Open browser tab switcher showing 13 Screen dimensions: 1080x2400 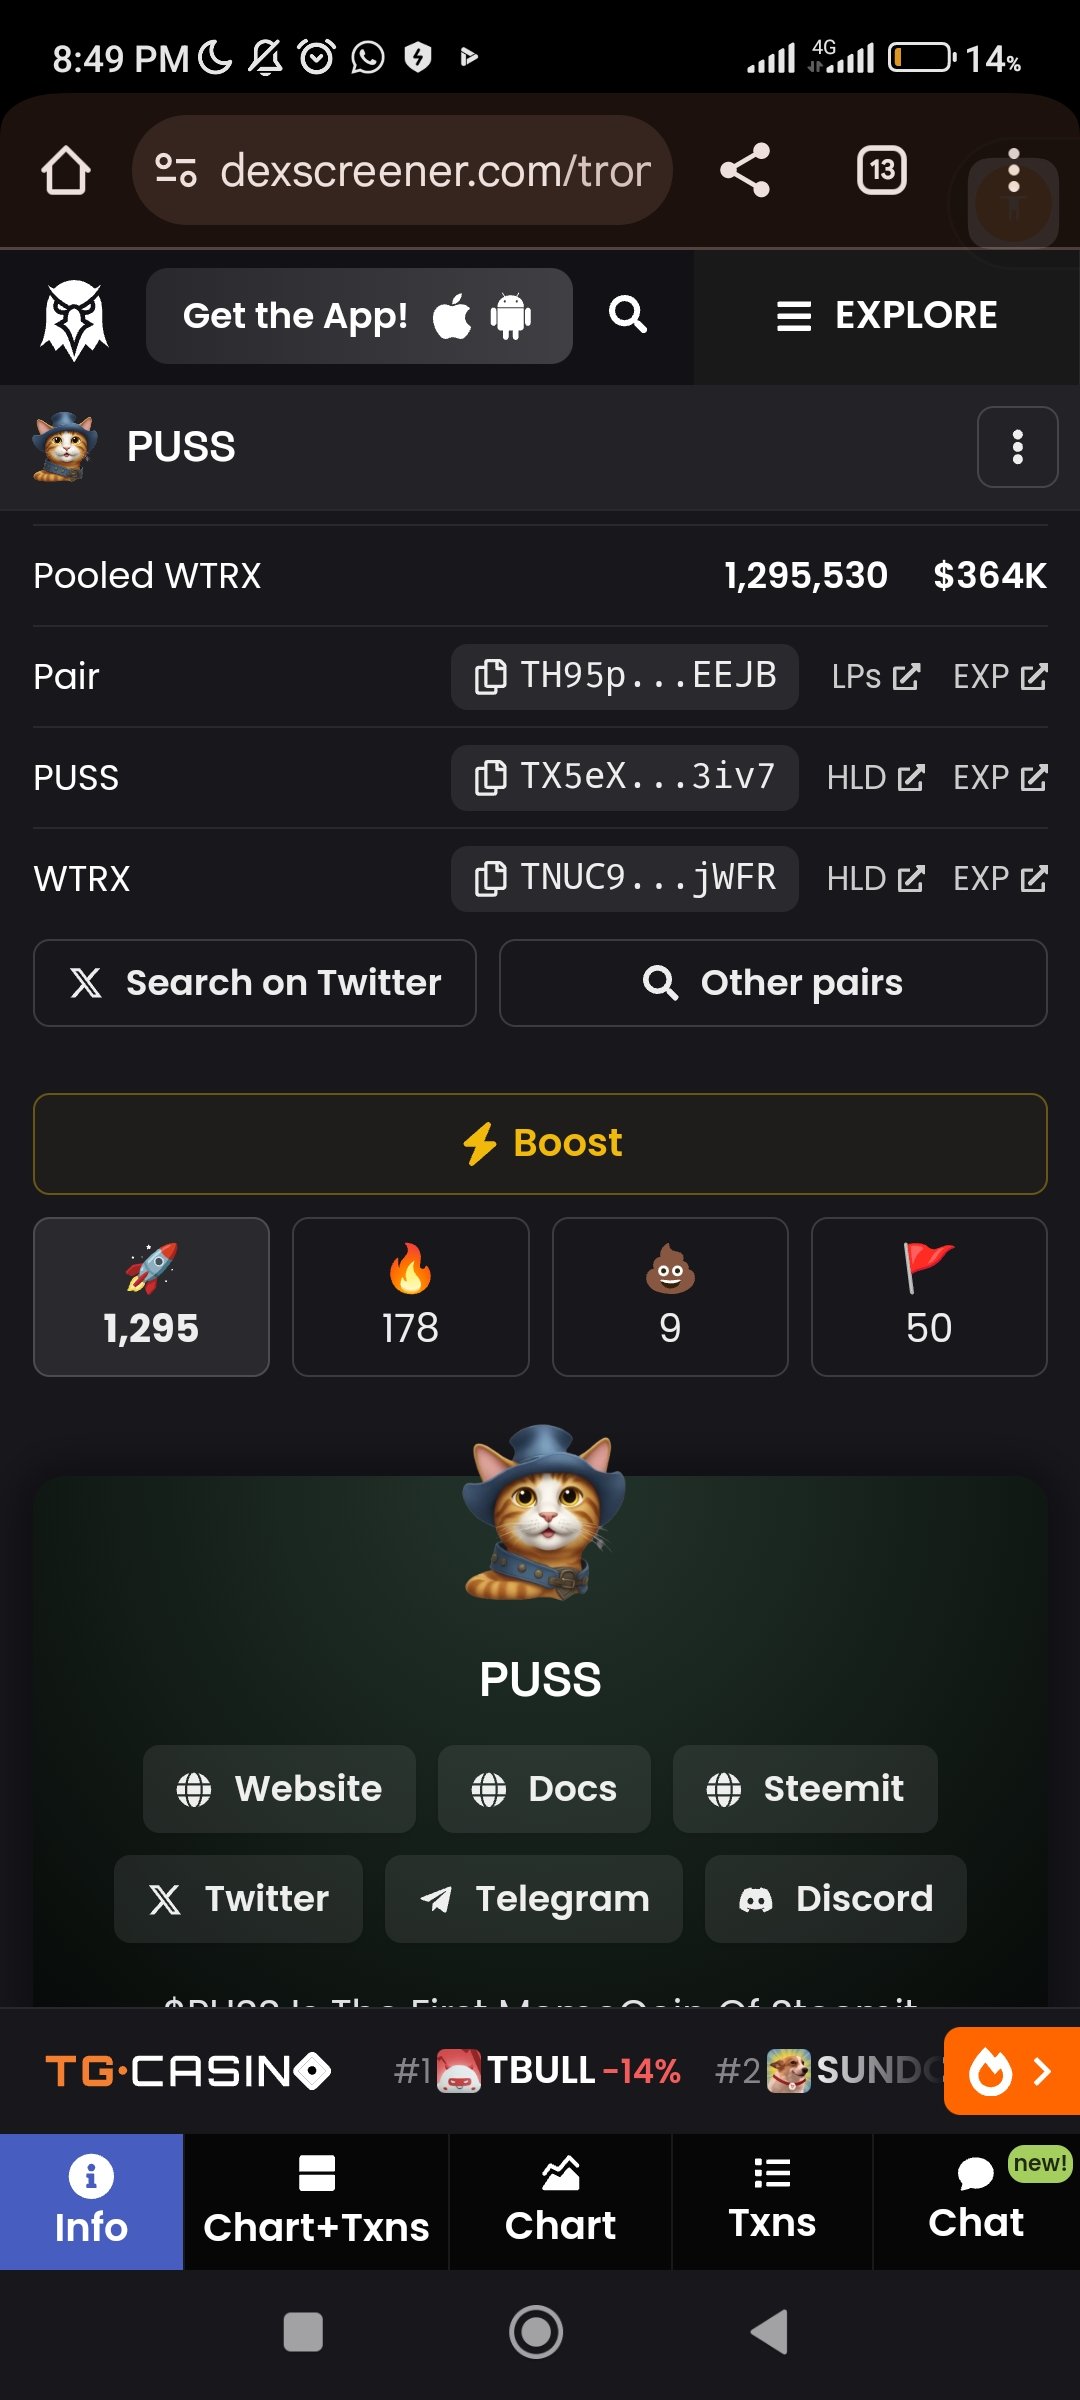click(882, 170)
